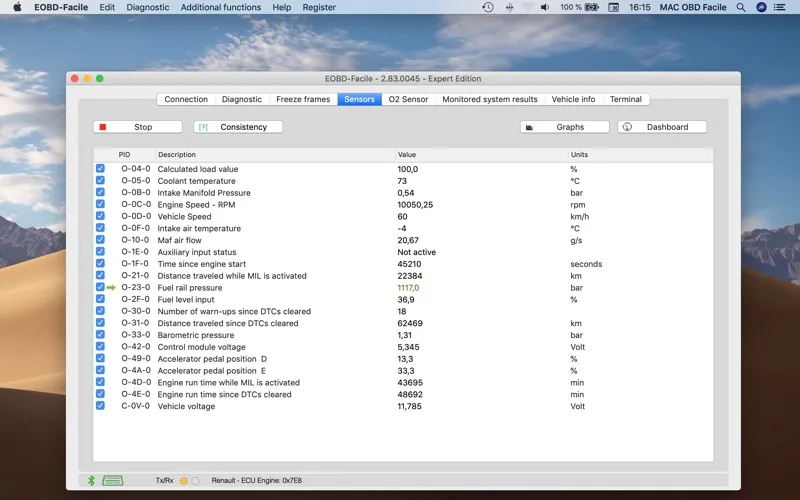Click the green OBD connector icon
The image size is (800, 500).
pos(112,480)
